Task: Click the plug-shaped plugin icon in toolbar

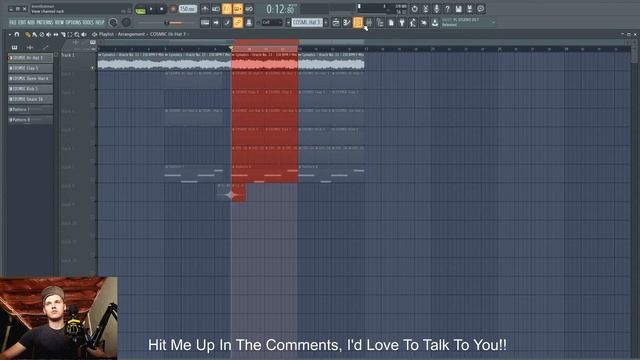Action: 402,22
